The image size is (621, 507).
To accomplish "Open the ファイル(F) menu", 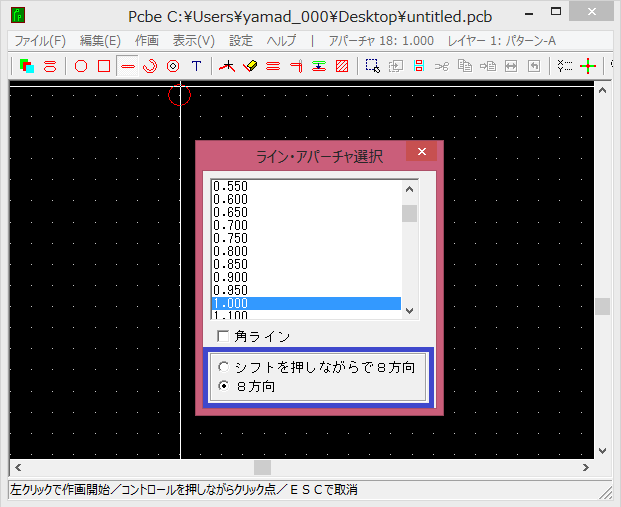I will (40, 41).
